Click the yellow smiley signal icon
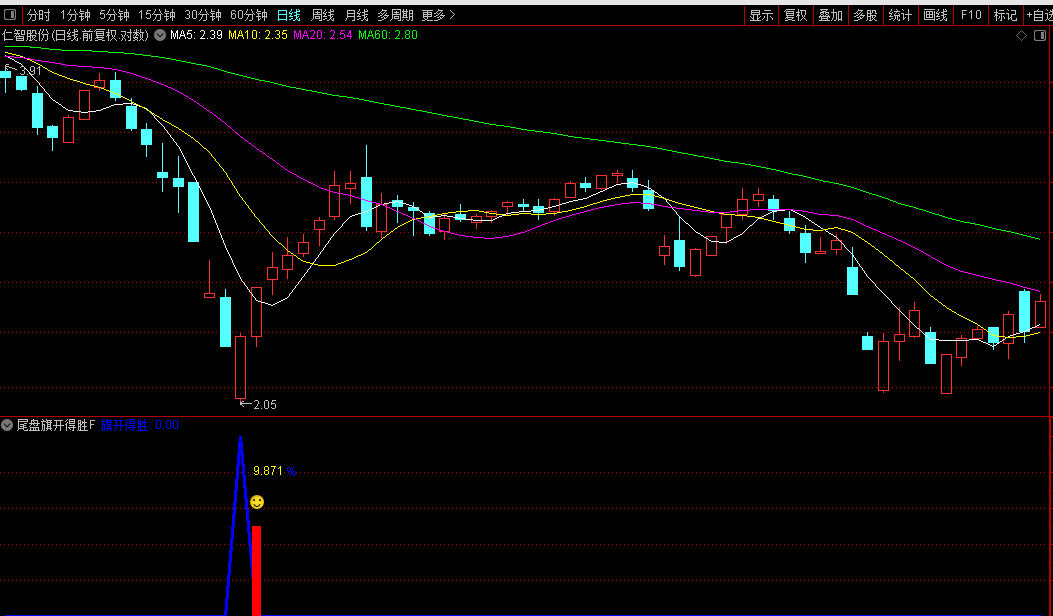 [x=257, y=502]
